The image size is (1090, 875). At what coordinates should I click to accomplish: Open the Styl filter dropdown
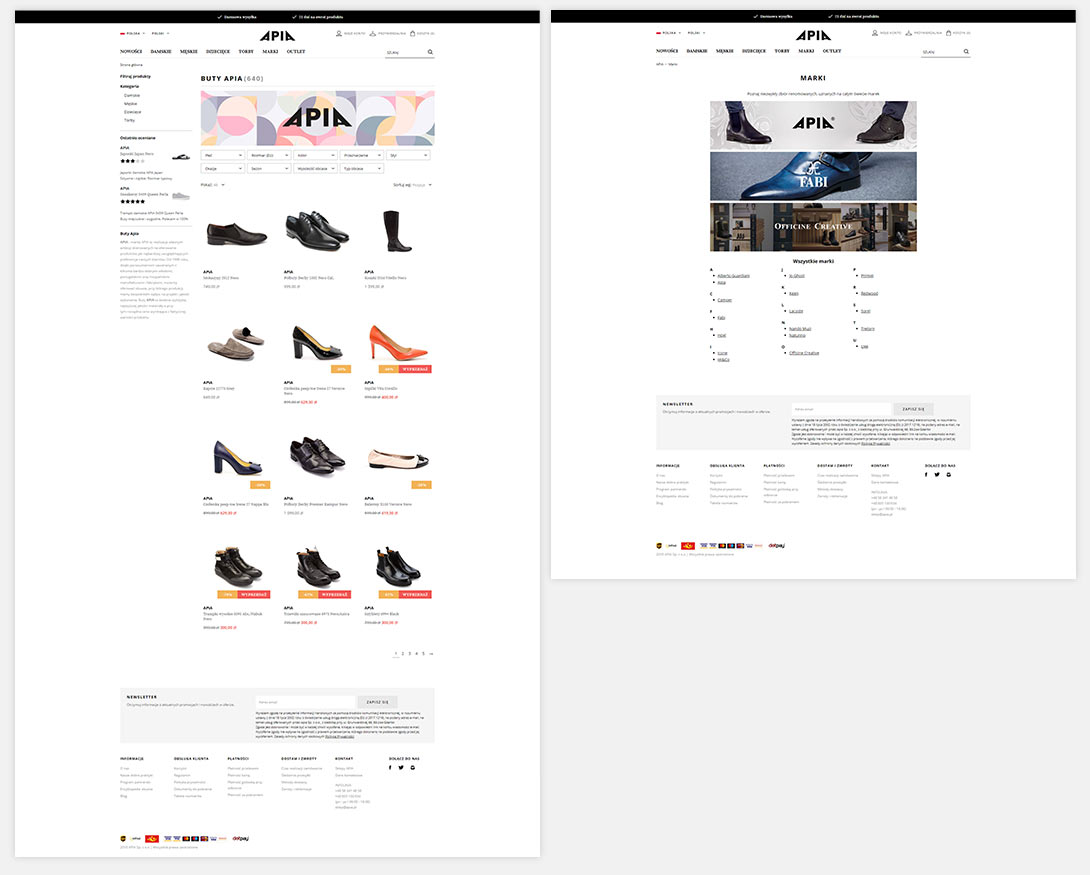click(408, 156)
